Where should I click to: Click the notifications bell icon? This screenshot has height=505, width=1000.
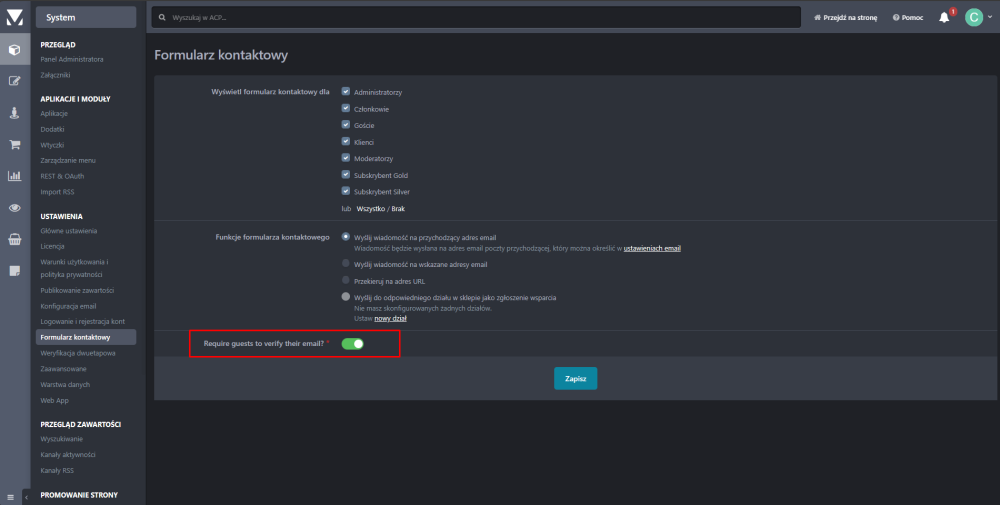coord(944,17)
